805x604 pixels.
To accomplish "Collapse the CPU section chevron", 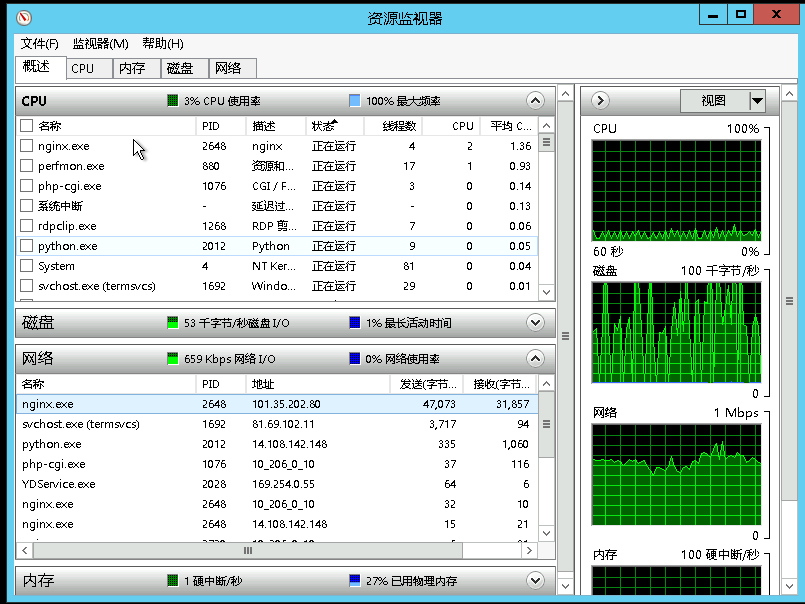I will 535,101.
